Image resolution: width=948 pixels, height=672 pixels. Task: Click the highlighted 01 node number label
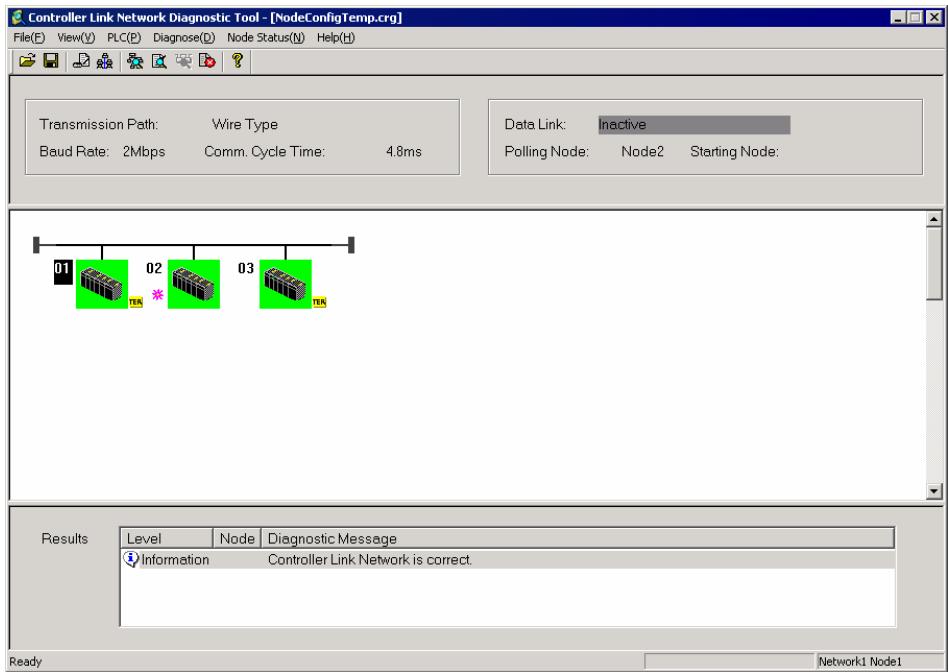pos(63,272)
